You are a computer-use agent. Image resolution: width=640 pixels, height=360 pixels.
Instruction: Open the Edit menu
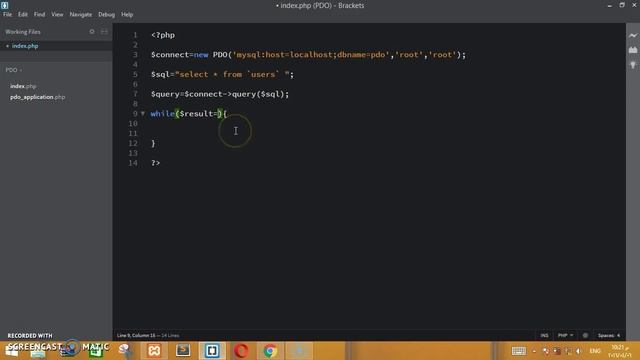click(x=22, y=14)
